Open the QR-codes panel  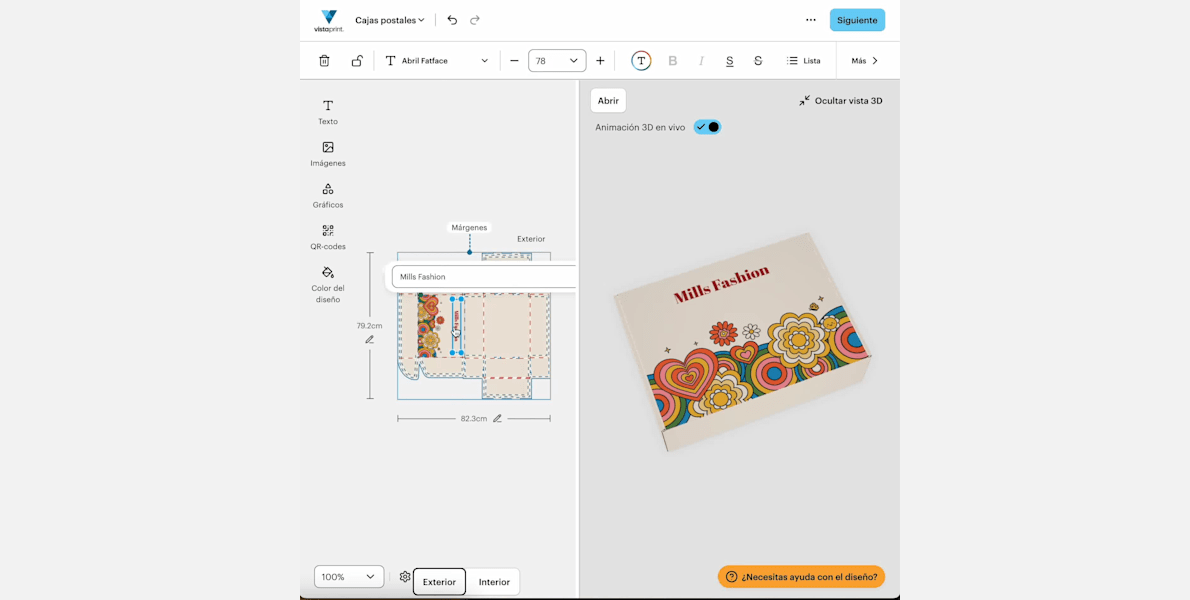(x=328, y=237)
